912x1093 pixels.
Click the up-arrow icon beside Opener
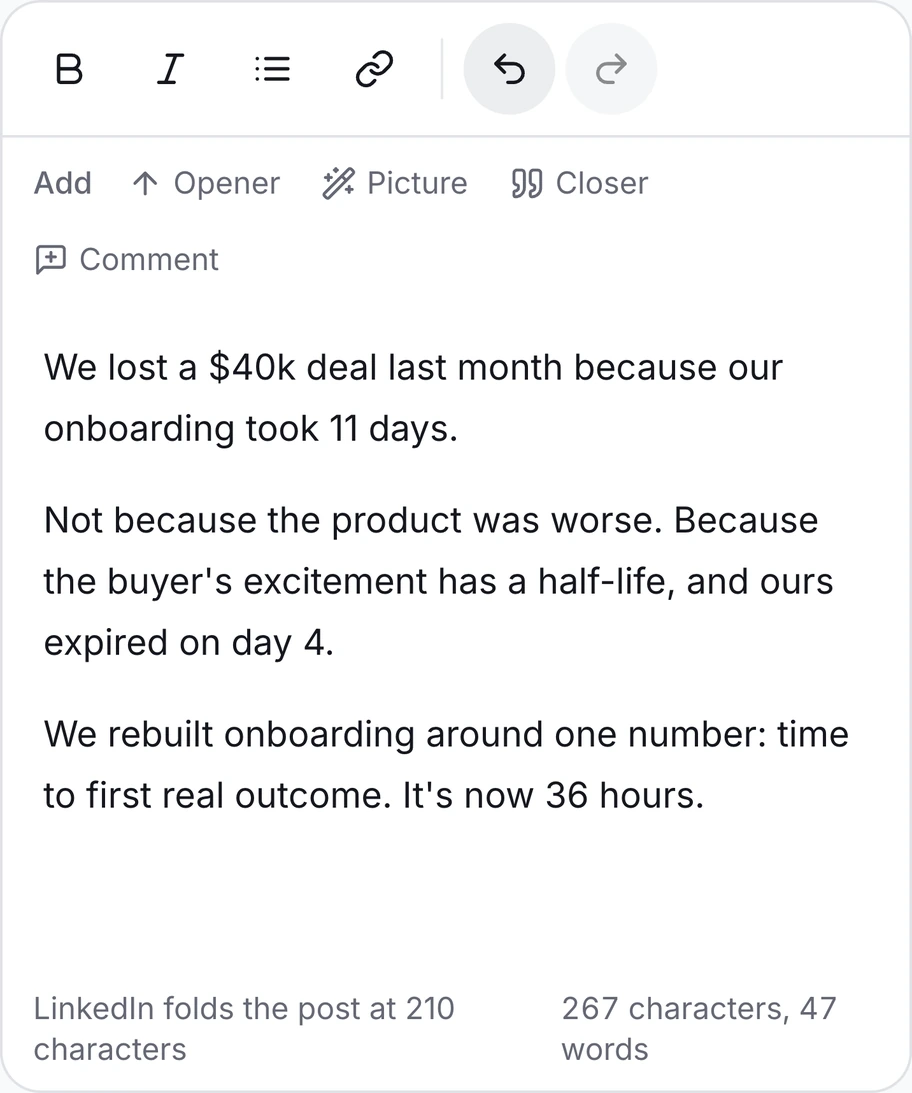tap(145, 184)
